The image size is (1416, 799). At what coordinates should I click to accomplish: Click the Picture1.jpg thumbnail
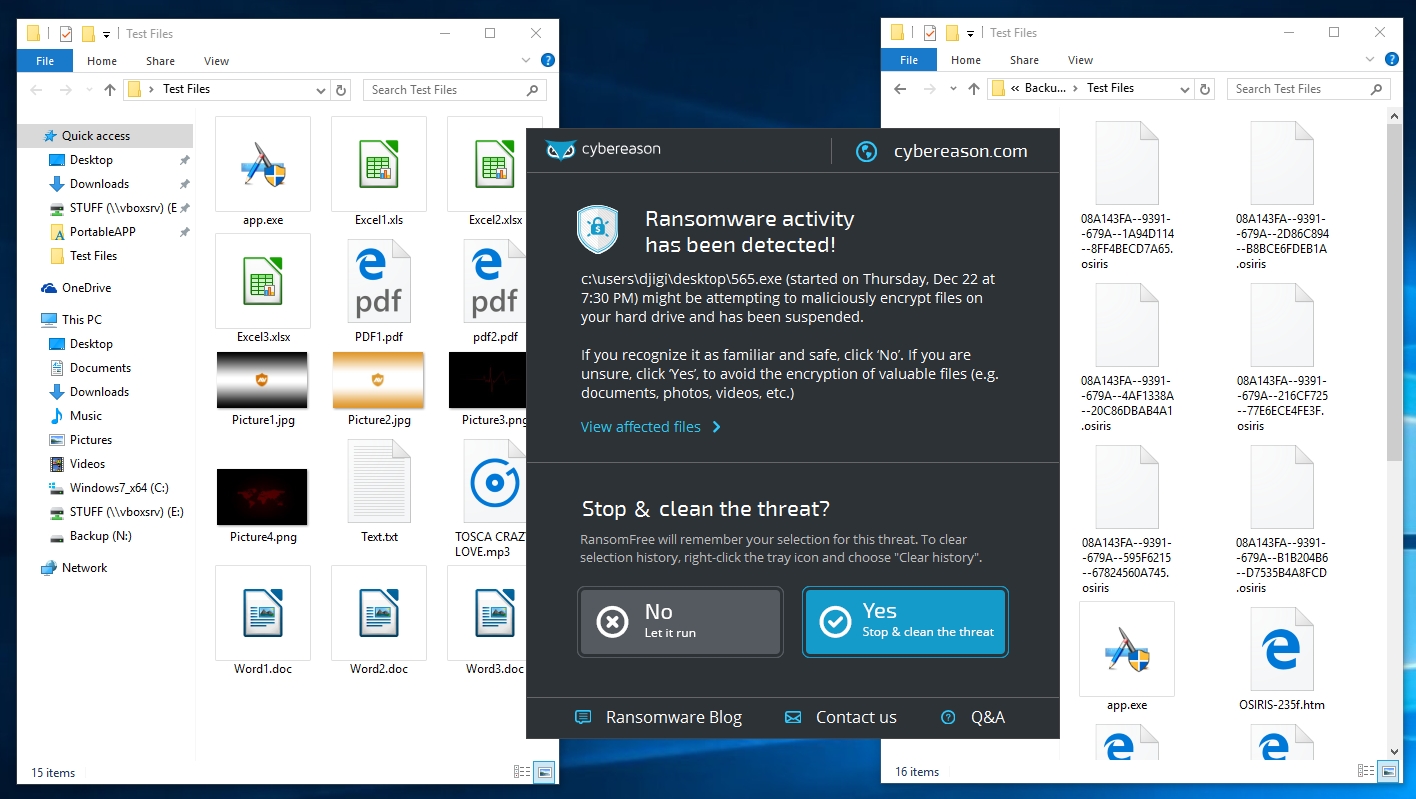click(x=262, y=380)
